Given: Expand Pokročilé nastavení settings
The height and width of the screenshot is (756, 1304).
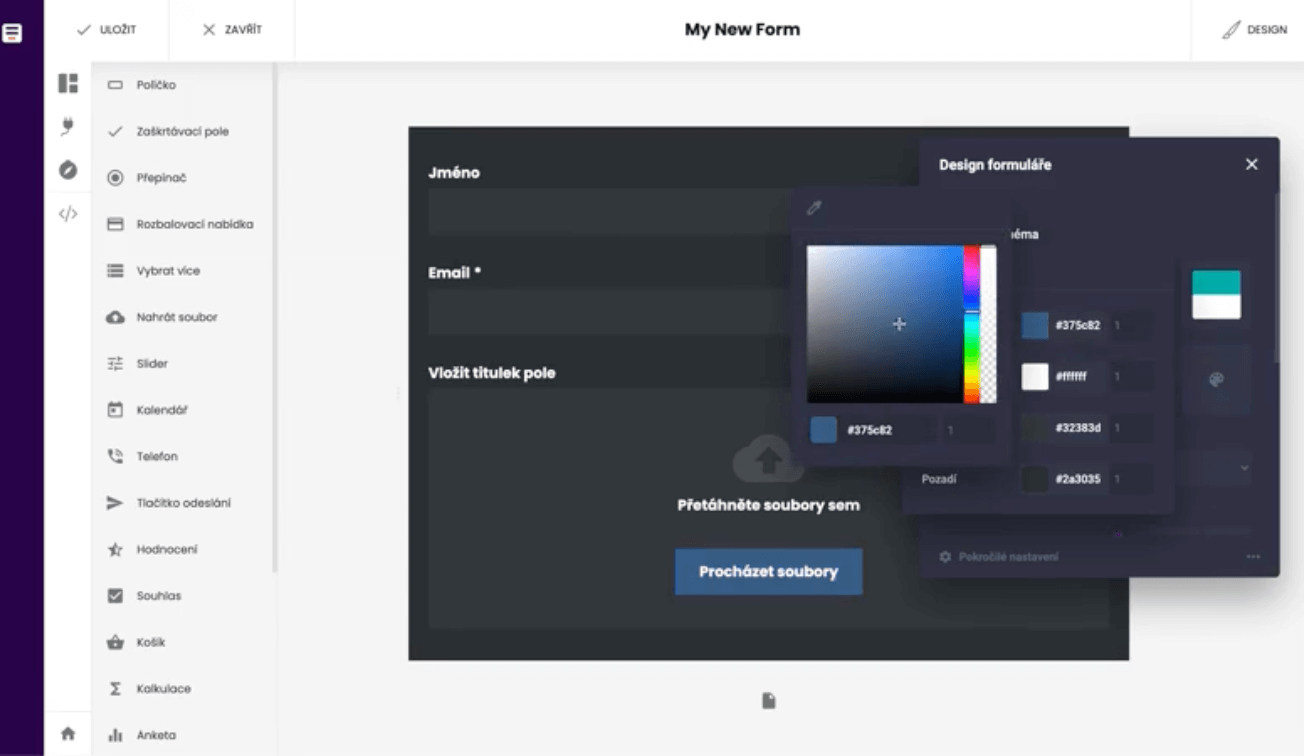Looking at the screenshot, I should tap(1008, 556).
